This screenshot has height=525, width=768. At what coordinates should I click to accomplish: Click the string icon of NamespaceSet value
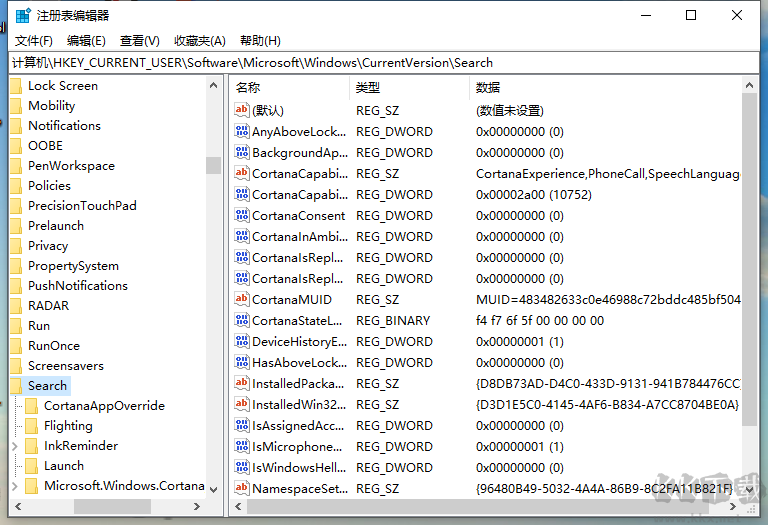tap(241, 488)
